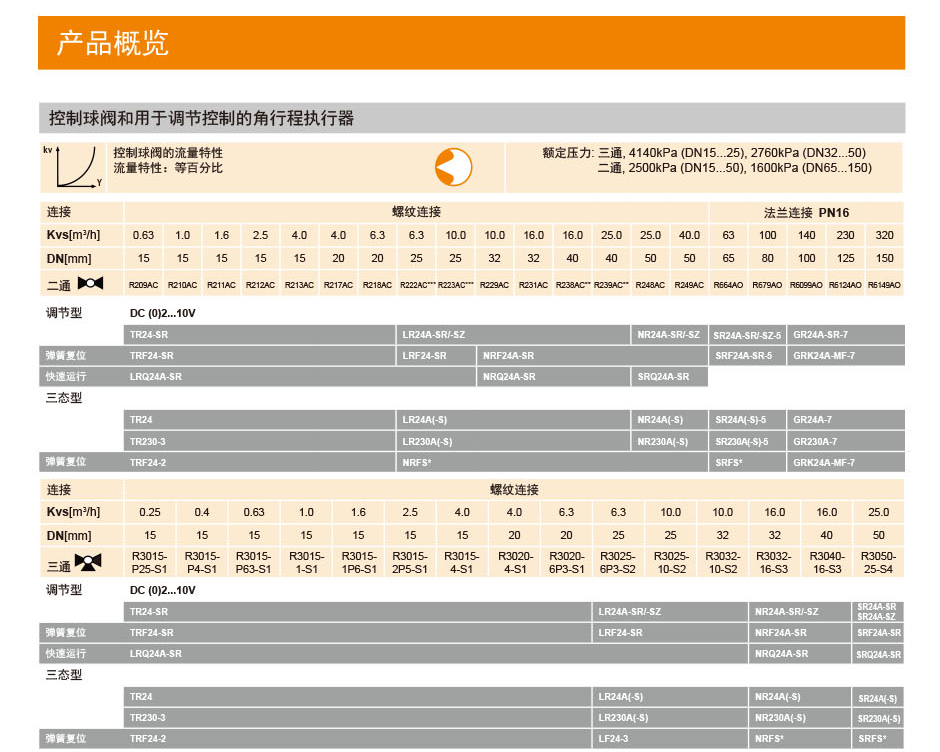The width and height of the screenshot is (940, 752).
Task: Select valve model R248AC
Action: pos(650,285)
